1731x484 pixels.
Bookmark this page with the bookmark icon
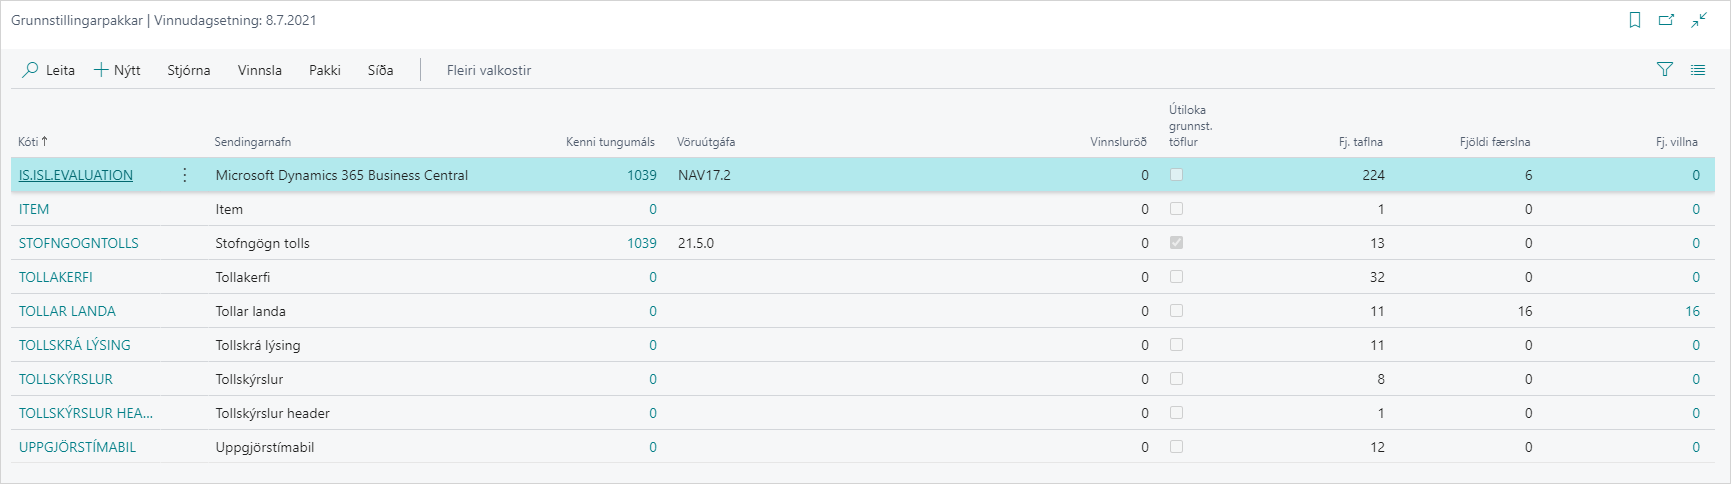1635,20
